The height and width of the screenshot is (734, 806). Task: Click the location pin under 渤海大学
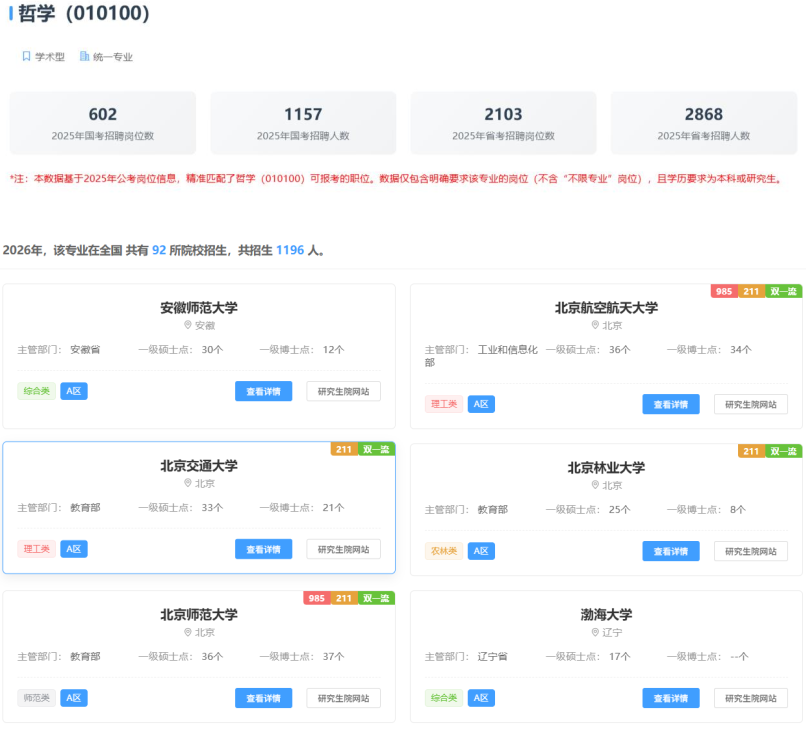pyautogui.click(x=595, y=632)
